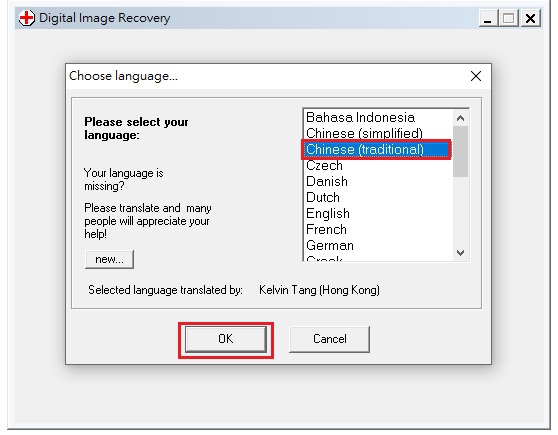Image resolution: width=558 pixels, height=435 pixels.
Task: Select Czech in the language list
Action: [x=378, y=166]
